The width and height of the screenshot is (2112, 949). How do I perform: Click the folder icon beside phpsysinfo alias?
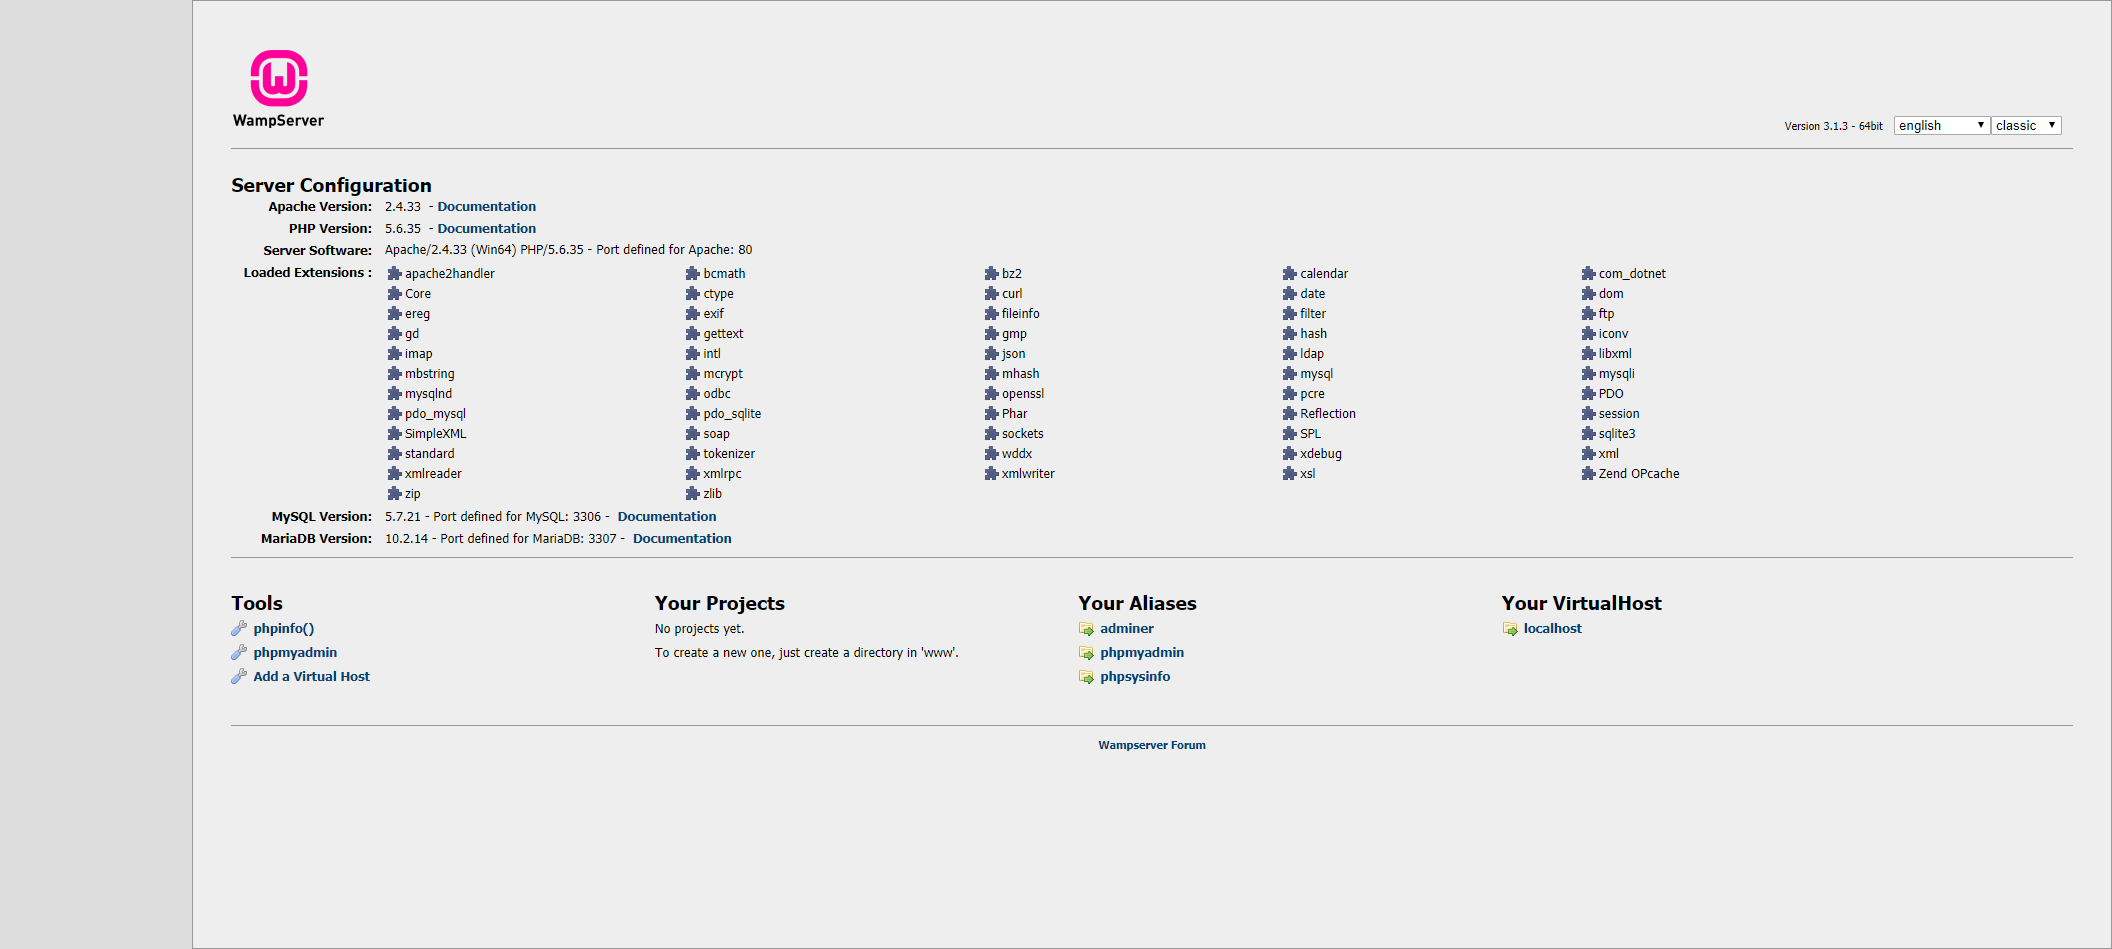coord(1086,677)
